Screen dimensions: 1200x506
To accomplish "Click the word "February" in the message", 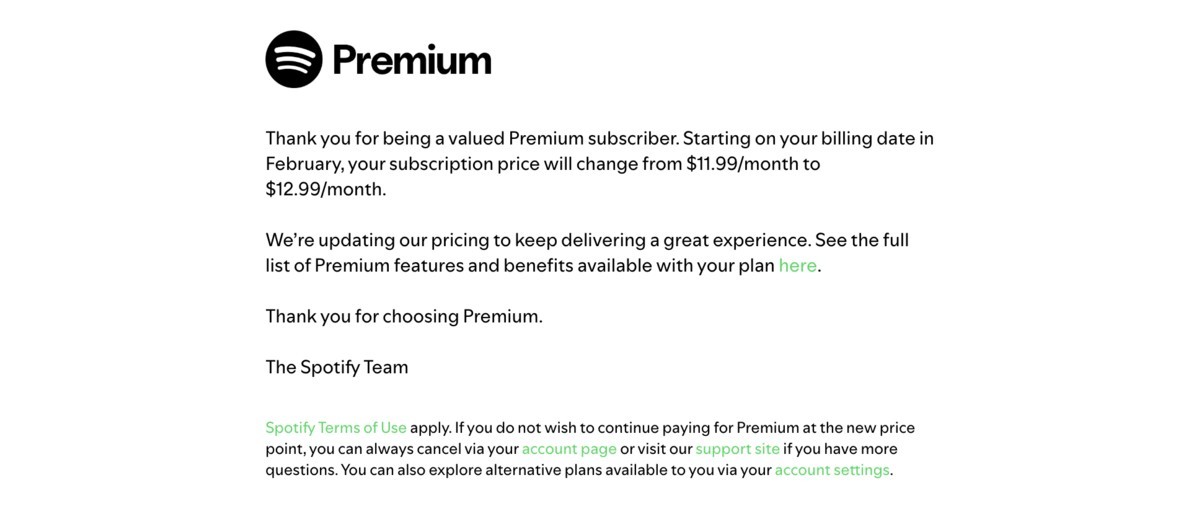I will pos(304,164).
